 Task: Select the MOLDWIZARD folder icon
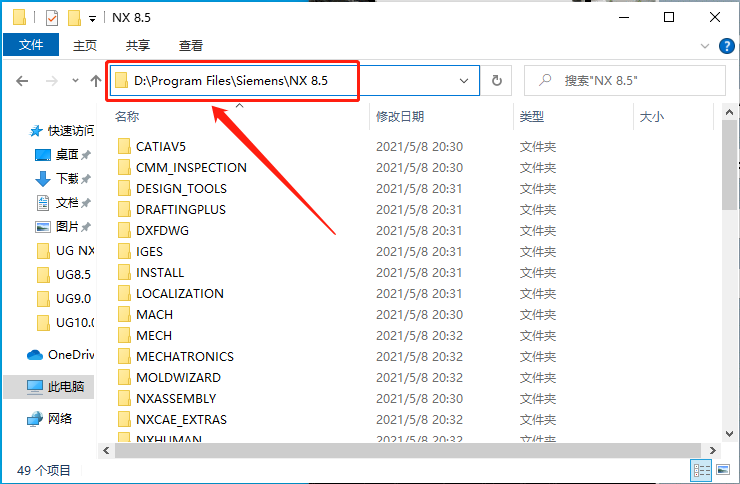coord(124,377)
